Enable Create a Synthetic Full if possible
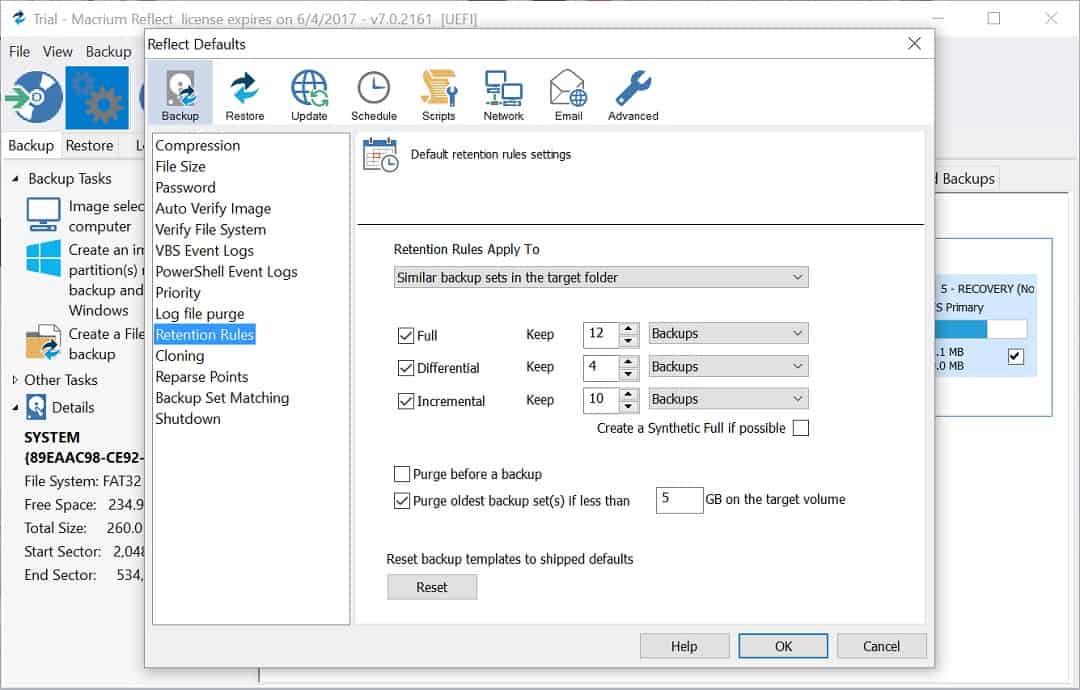Viewport: 1080px width, 690px height. 800,428
